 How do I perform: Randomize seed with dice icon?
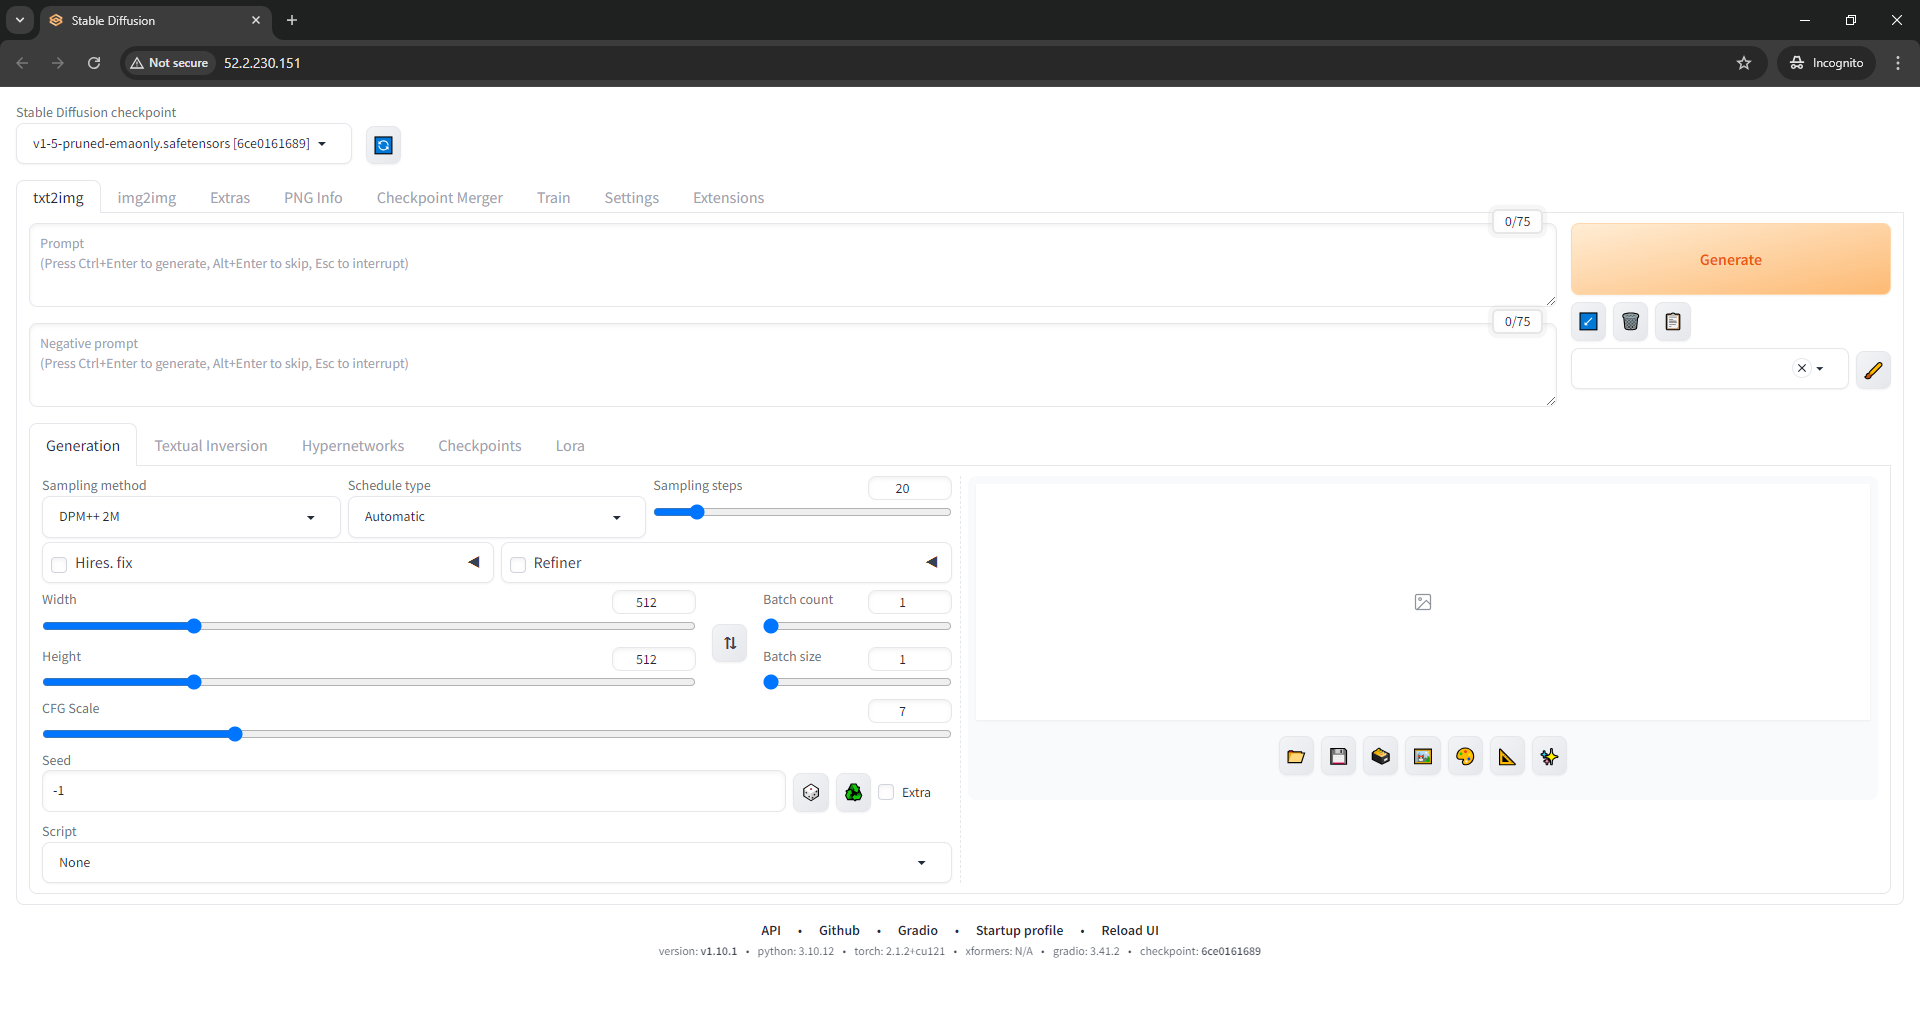click(x=811, y=792)
